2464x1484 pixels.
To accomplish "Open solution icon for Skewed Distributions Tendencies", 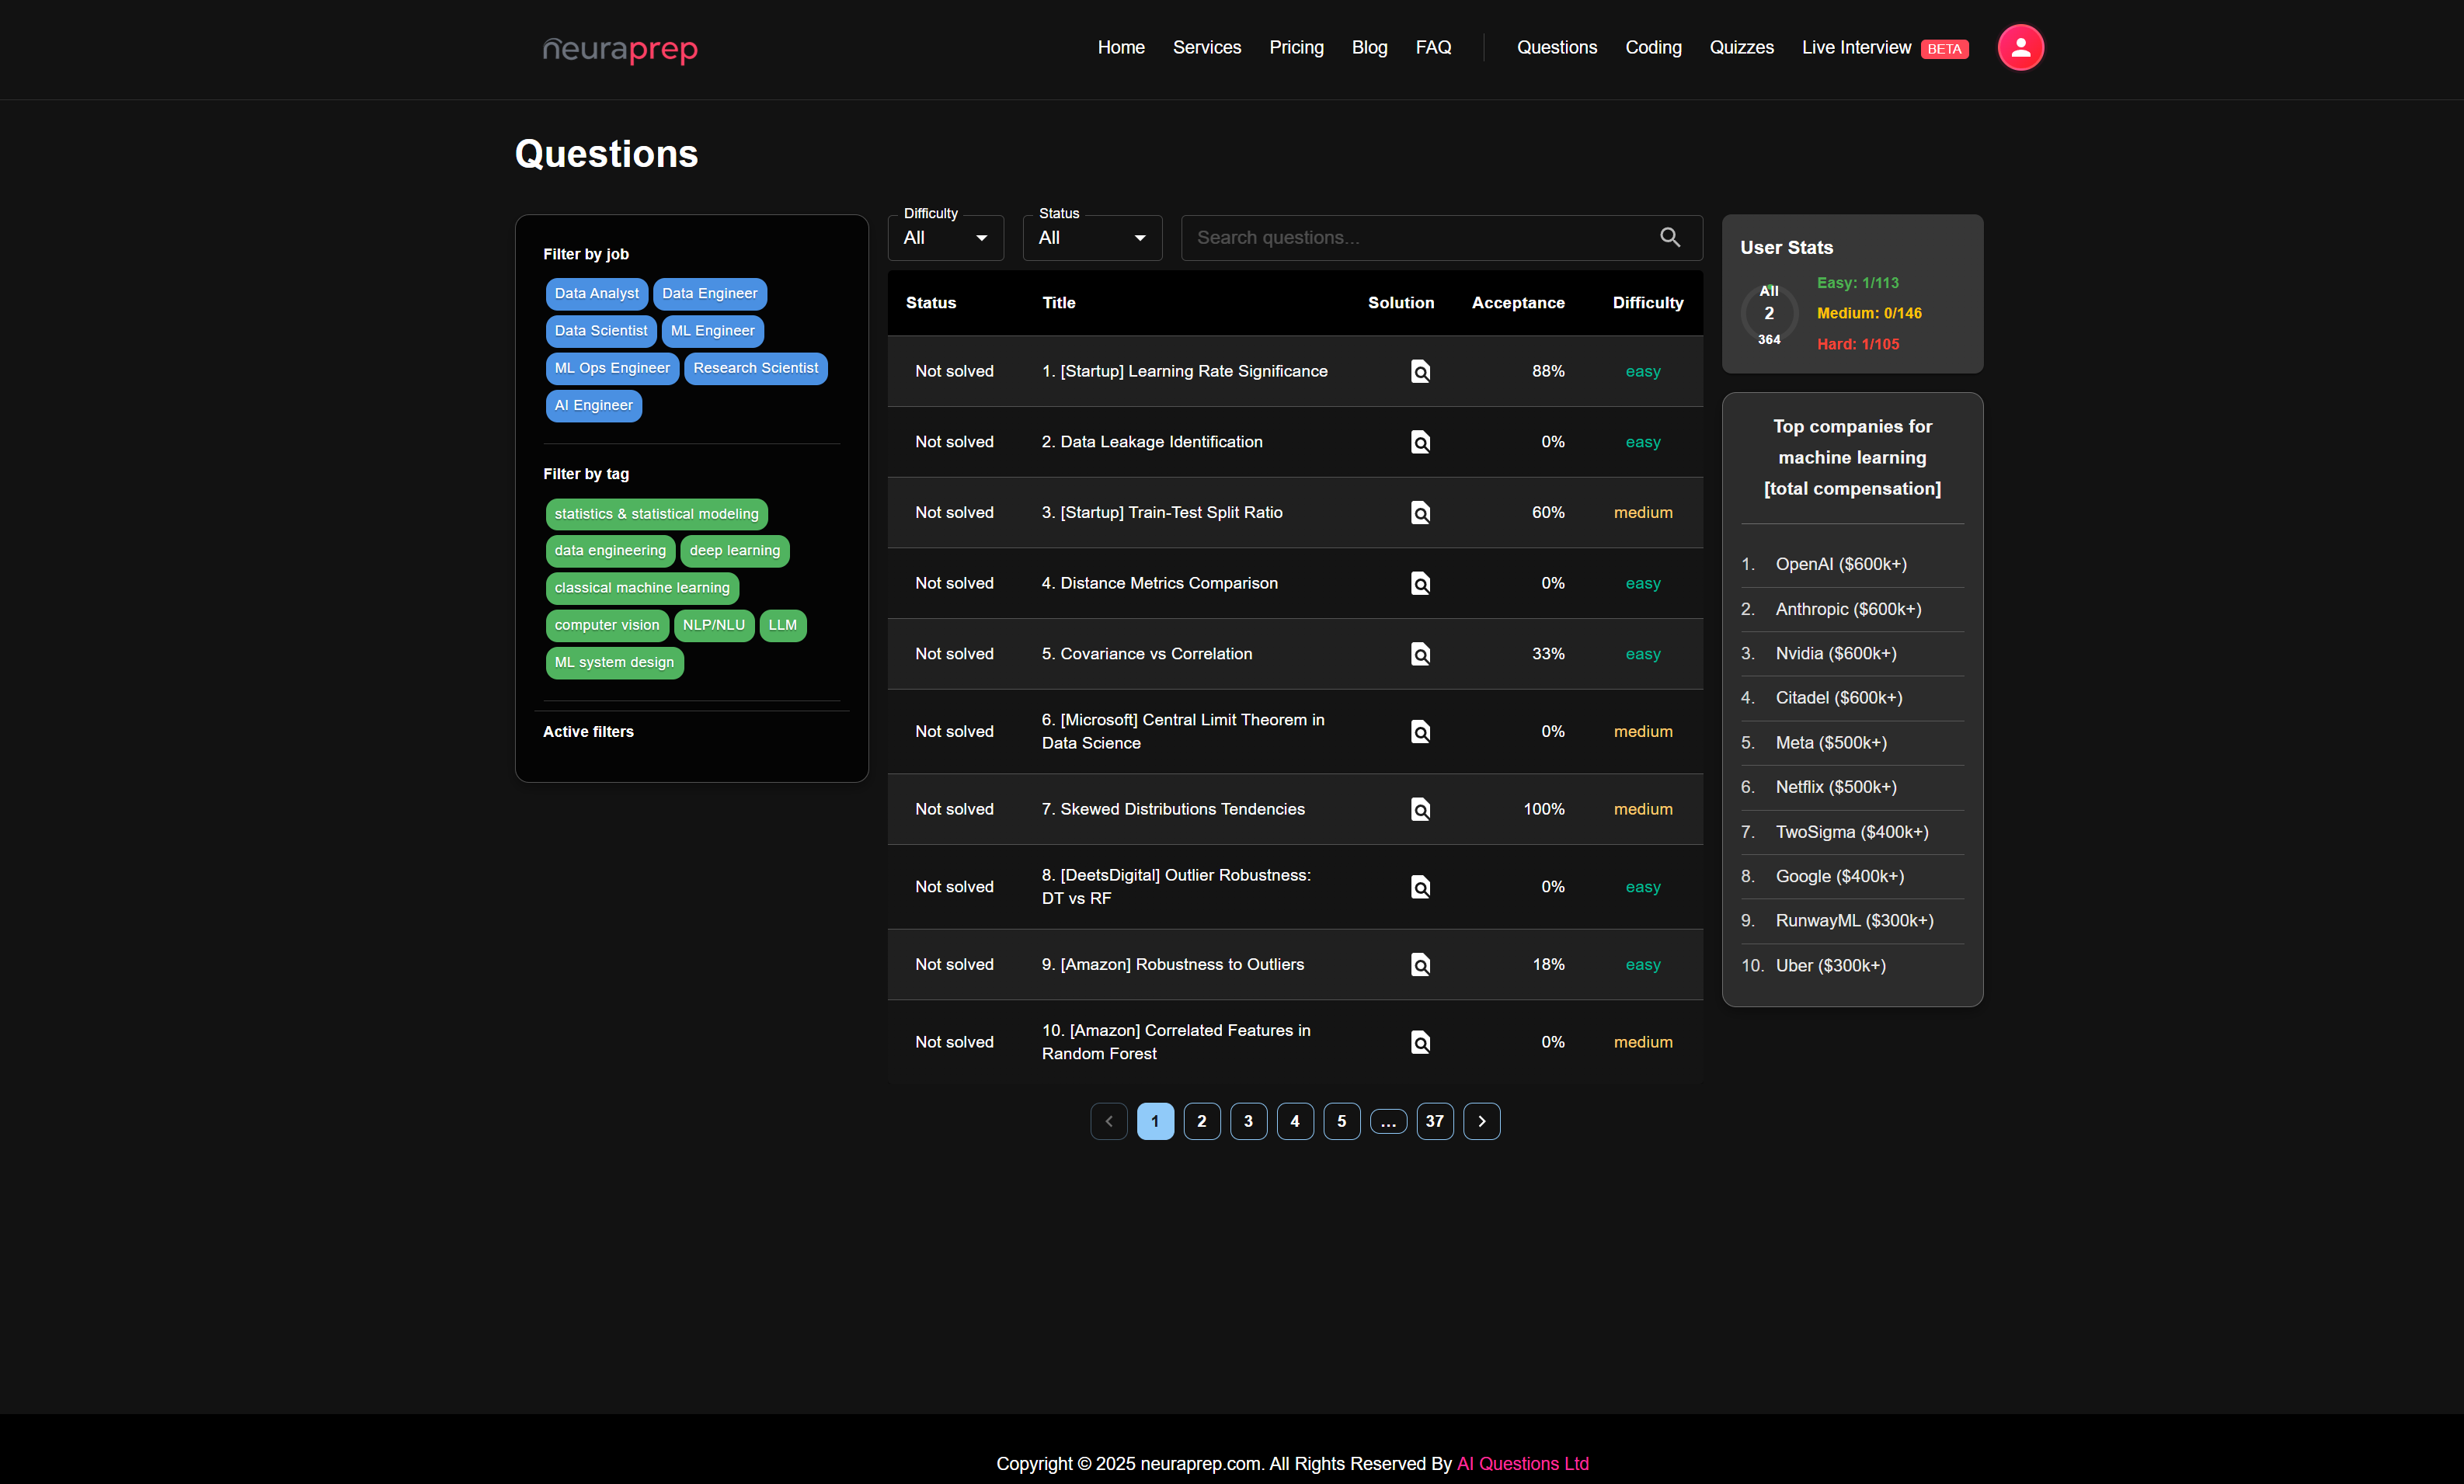I will click(x=1420, y=809).
